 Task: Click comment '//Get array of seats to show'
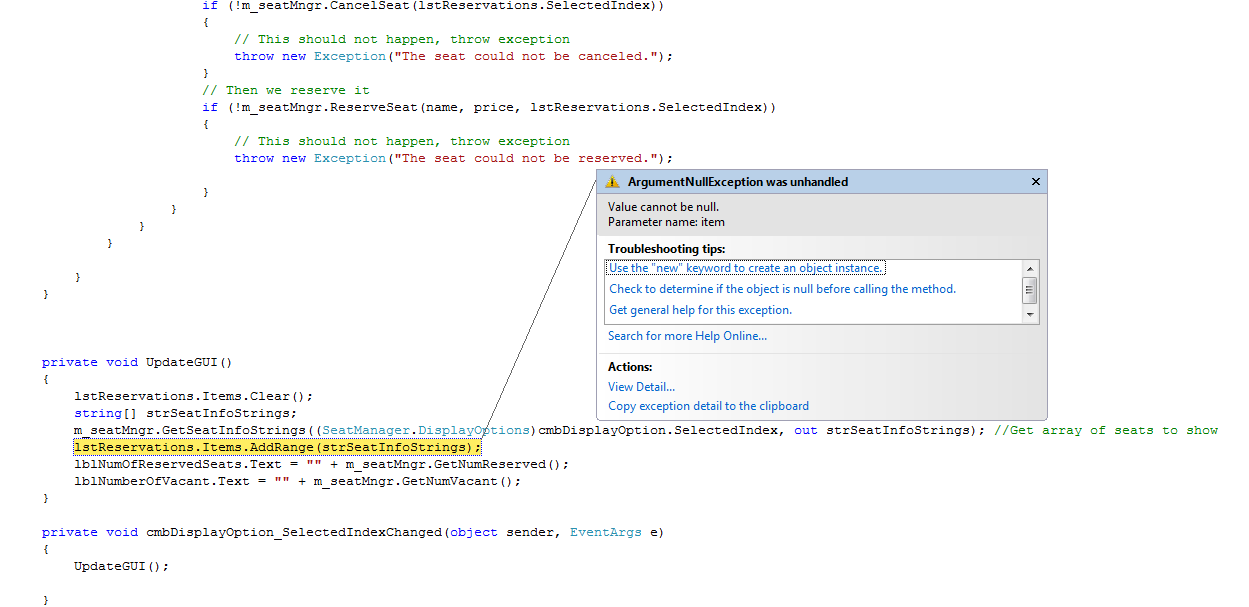coord(1106,430)
